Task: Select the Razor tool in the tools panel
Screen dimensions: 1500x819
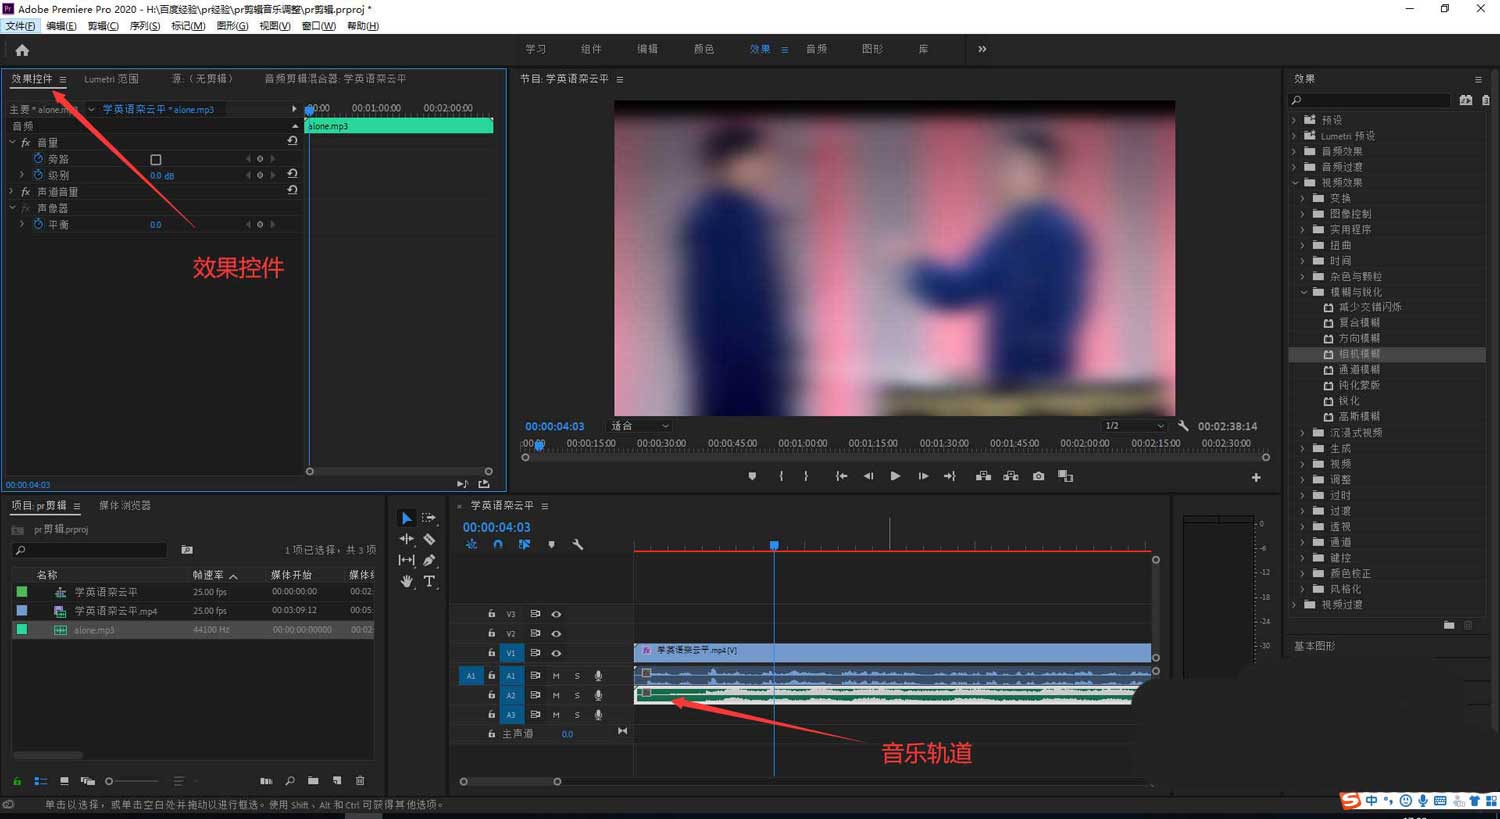Action: 429,539
